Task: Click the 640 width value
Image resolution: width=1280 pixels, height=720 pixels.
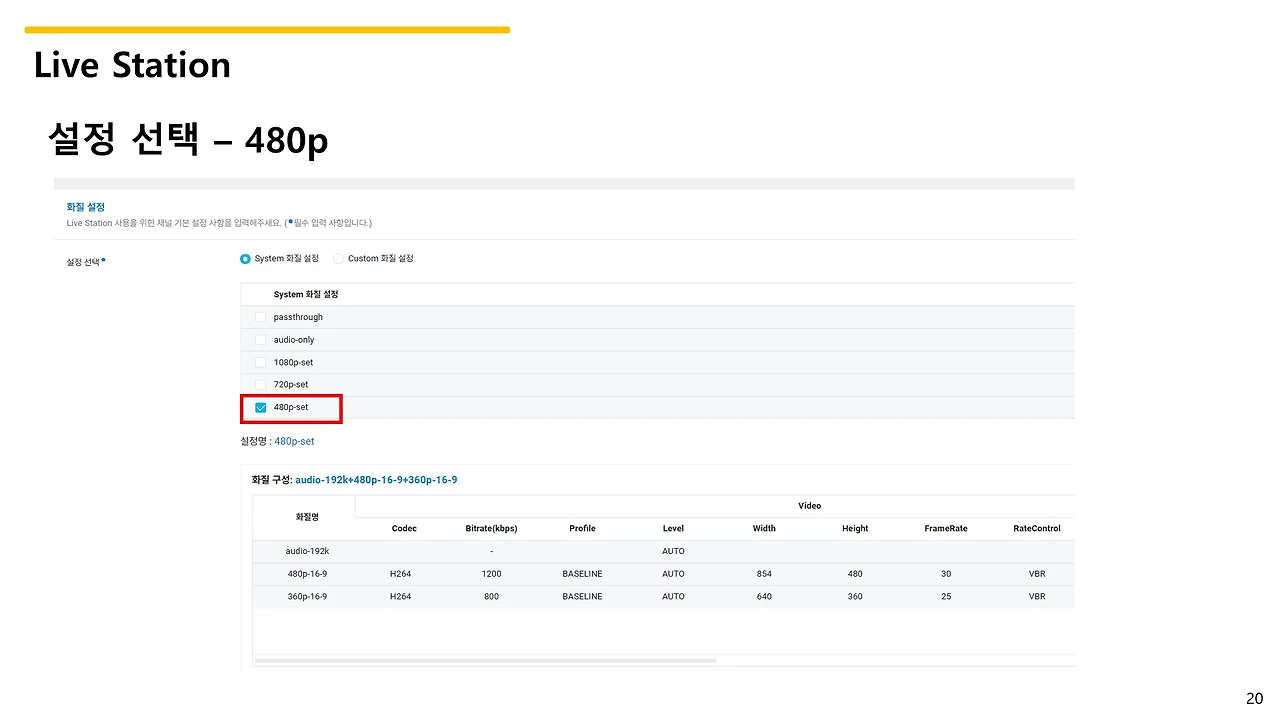Action: (x=764, y=597)
